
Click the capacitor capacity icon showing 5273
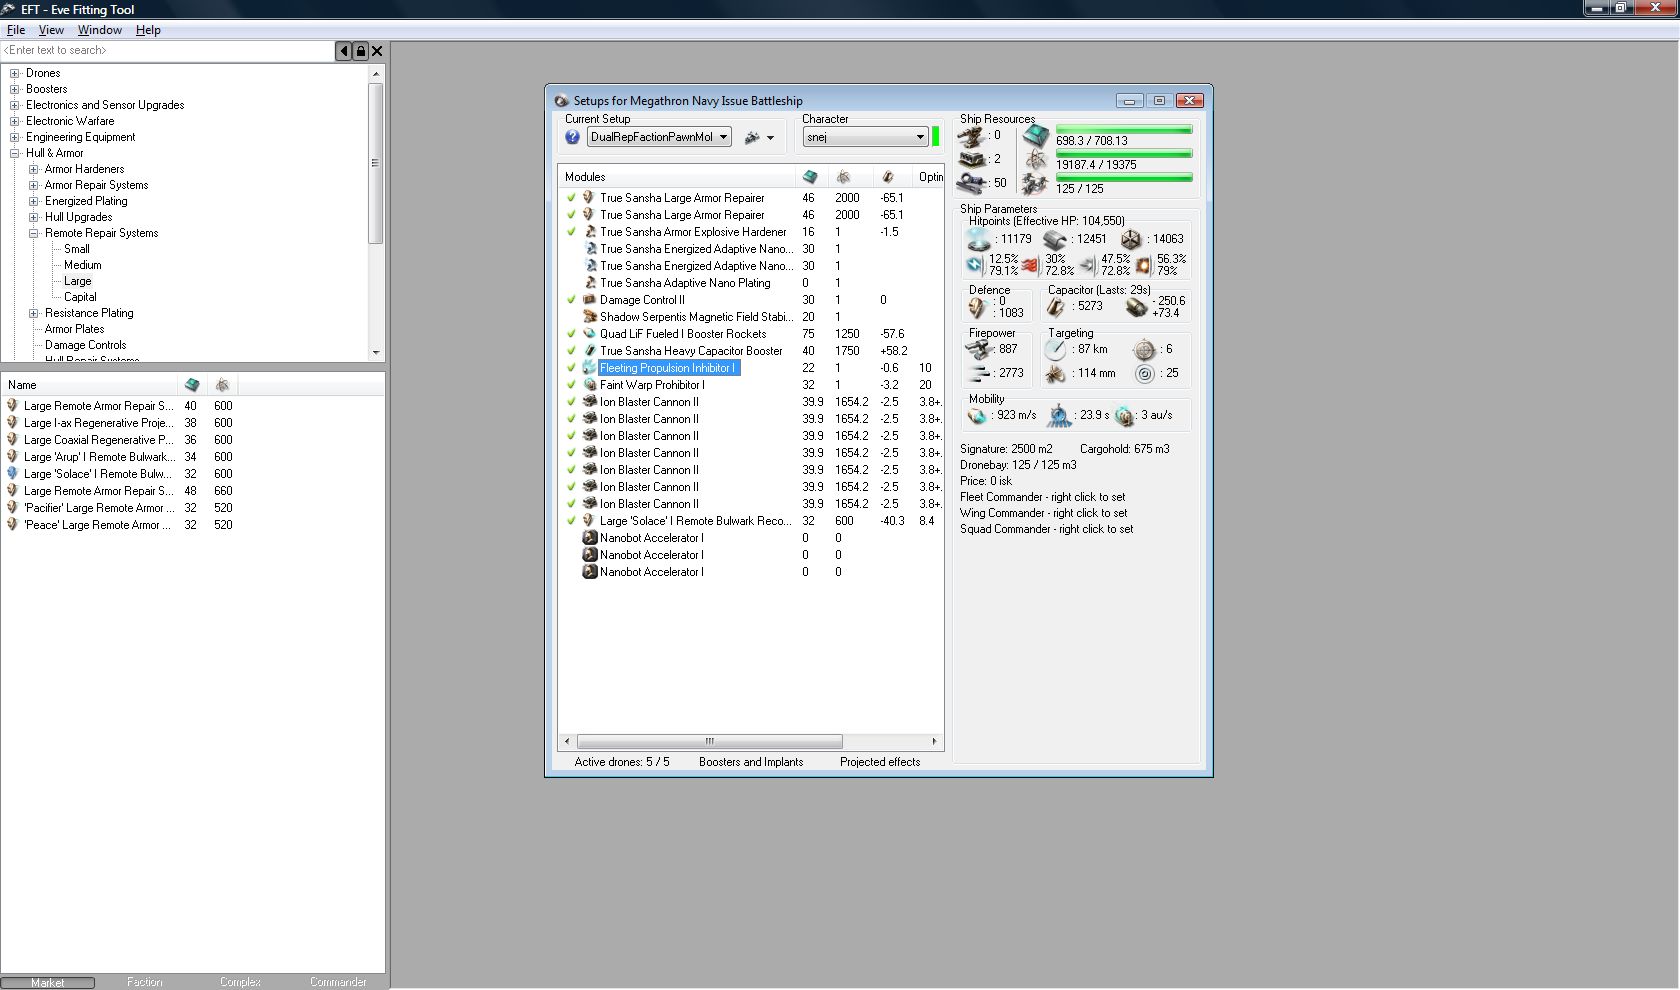(1056, 307)
